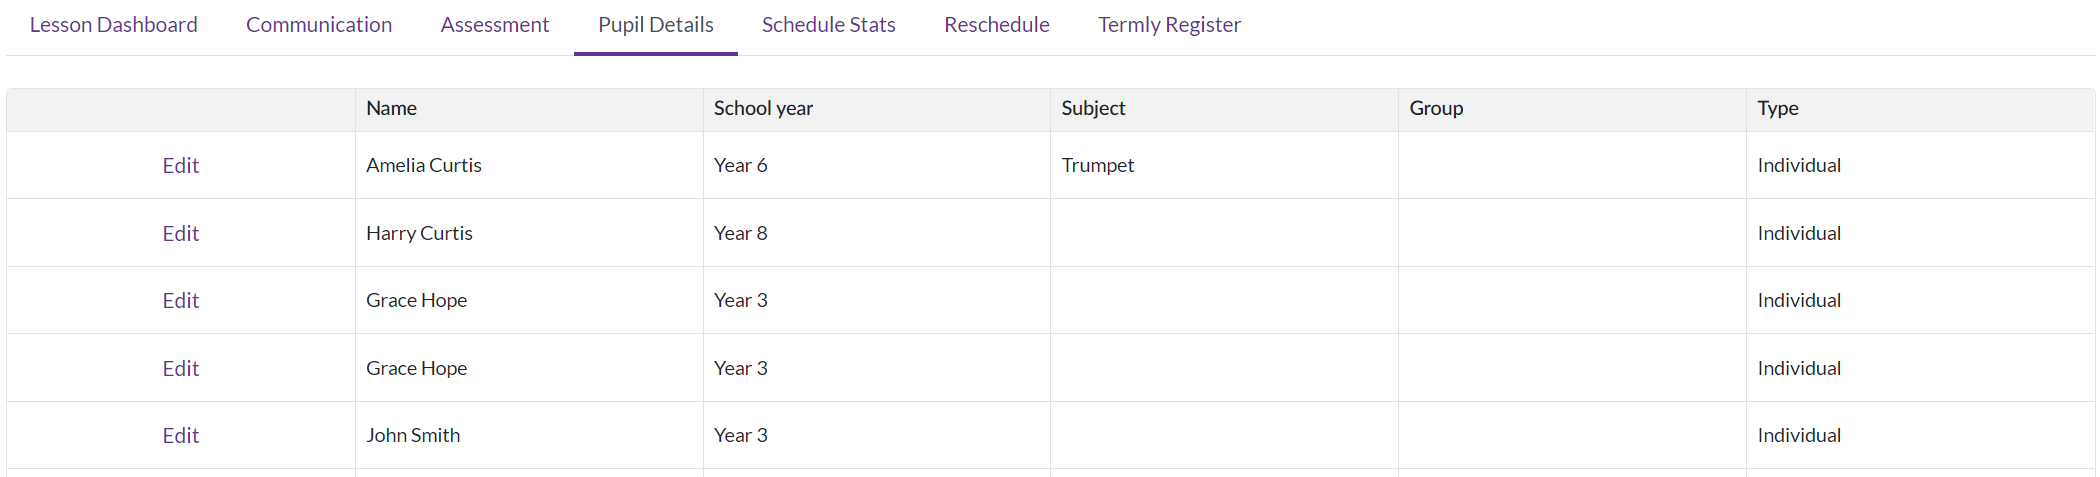Viewport: 2100px width, 477px height.
Task: Switch to the Communication tab
Action: [x=319, y=25]
